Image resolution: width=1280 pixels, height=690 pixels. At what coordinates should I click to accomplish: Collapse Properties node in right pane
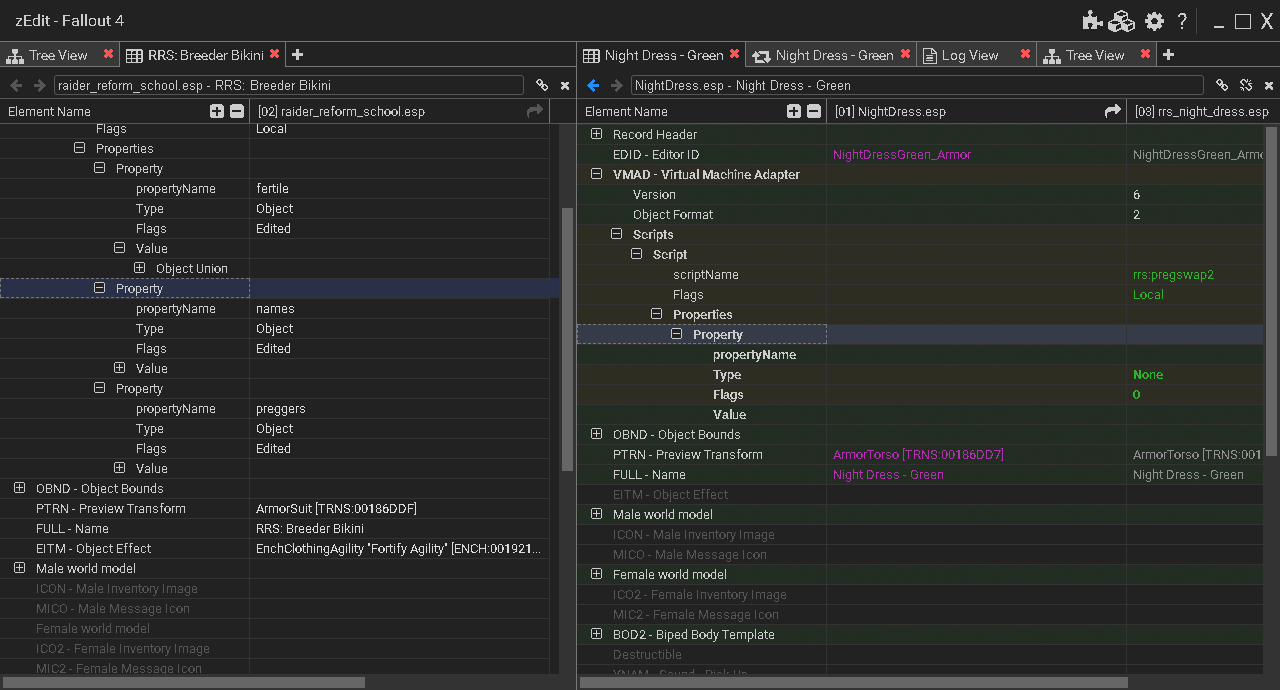pyautogui.click(x=656, y=314)
